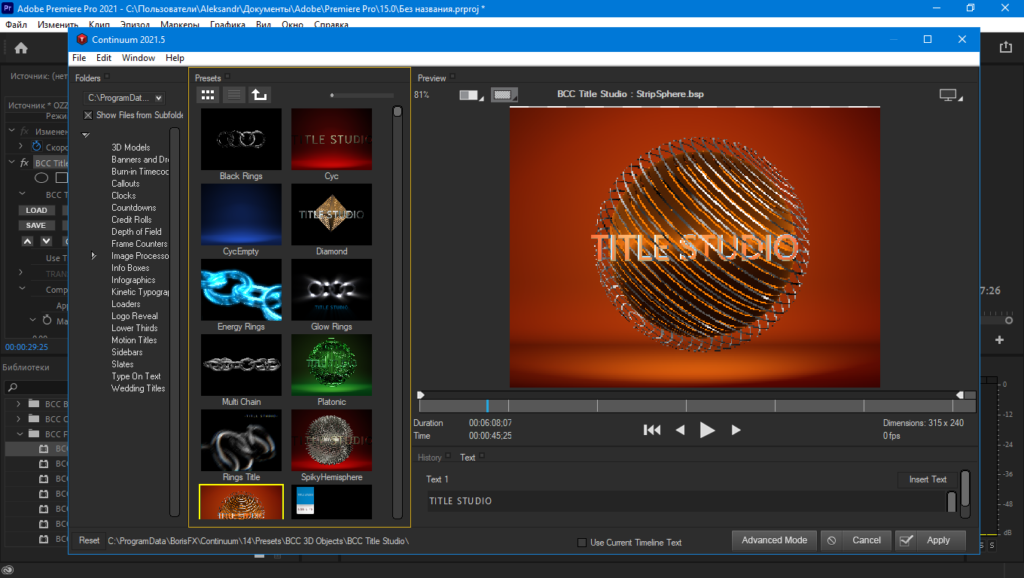1024x578 pixels.
Task: Select the SpikyHemisphere preset thumbnail
Action: [x=332, y=440]
